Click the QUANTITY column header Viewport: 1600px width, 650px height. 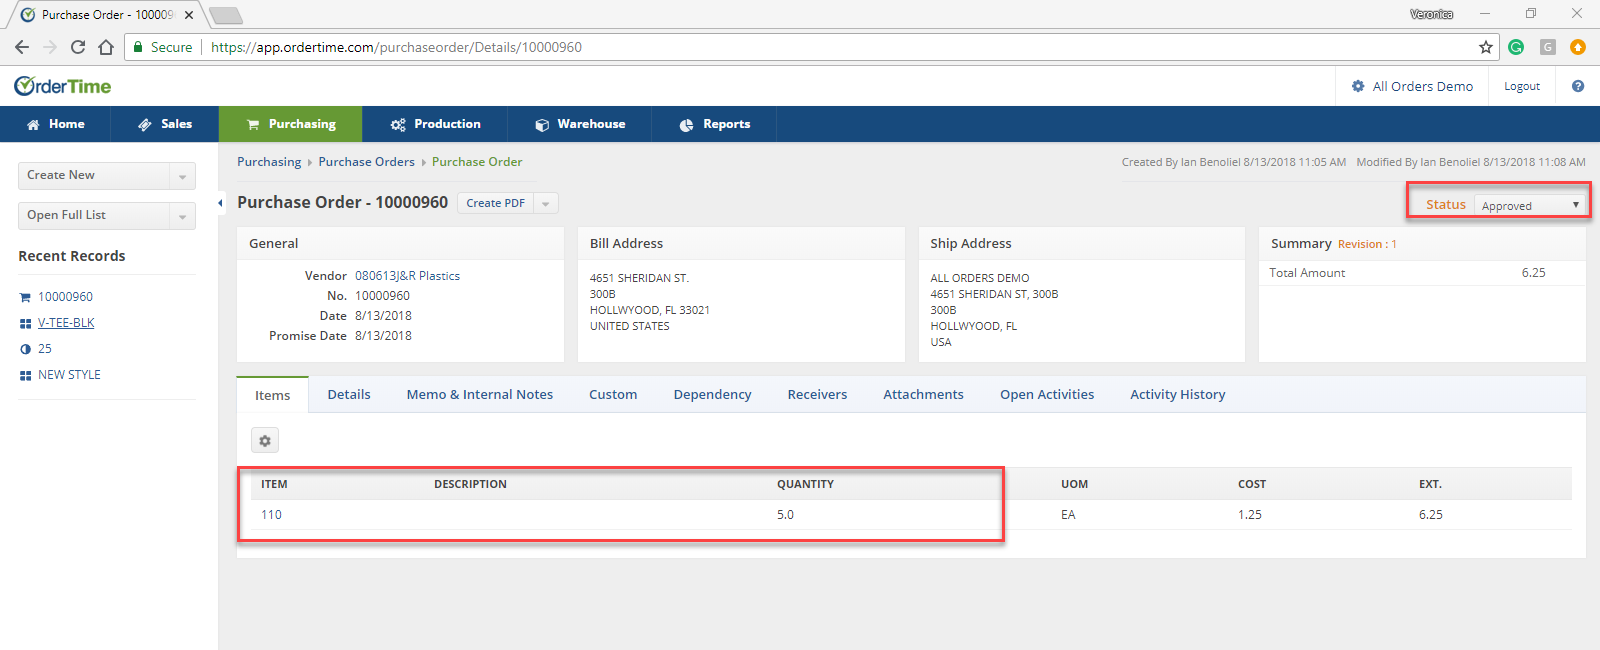click(805, 484)
